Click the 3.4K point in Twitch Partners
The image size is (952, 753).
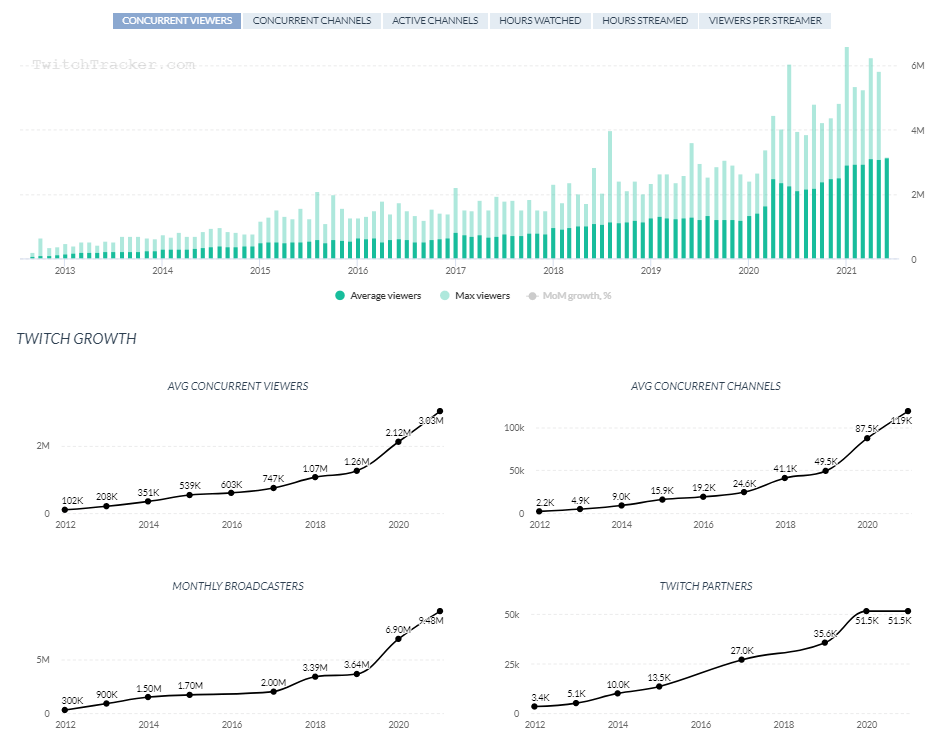click(534, 706)
